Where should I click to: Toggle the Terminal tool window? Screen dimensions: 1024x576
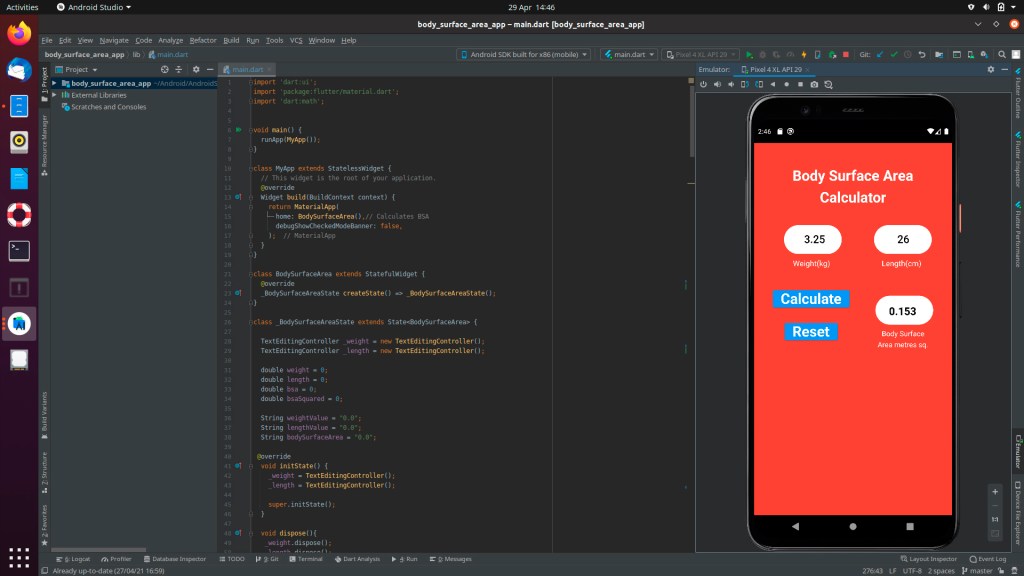tap(305, 559)
